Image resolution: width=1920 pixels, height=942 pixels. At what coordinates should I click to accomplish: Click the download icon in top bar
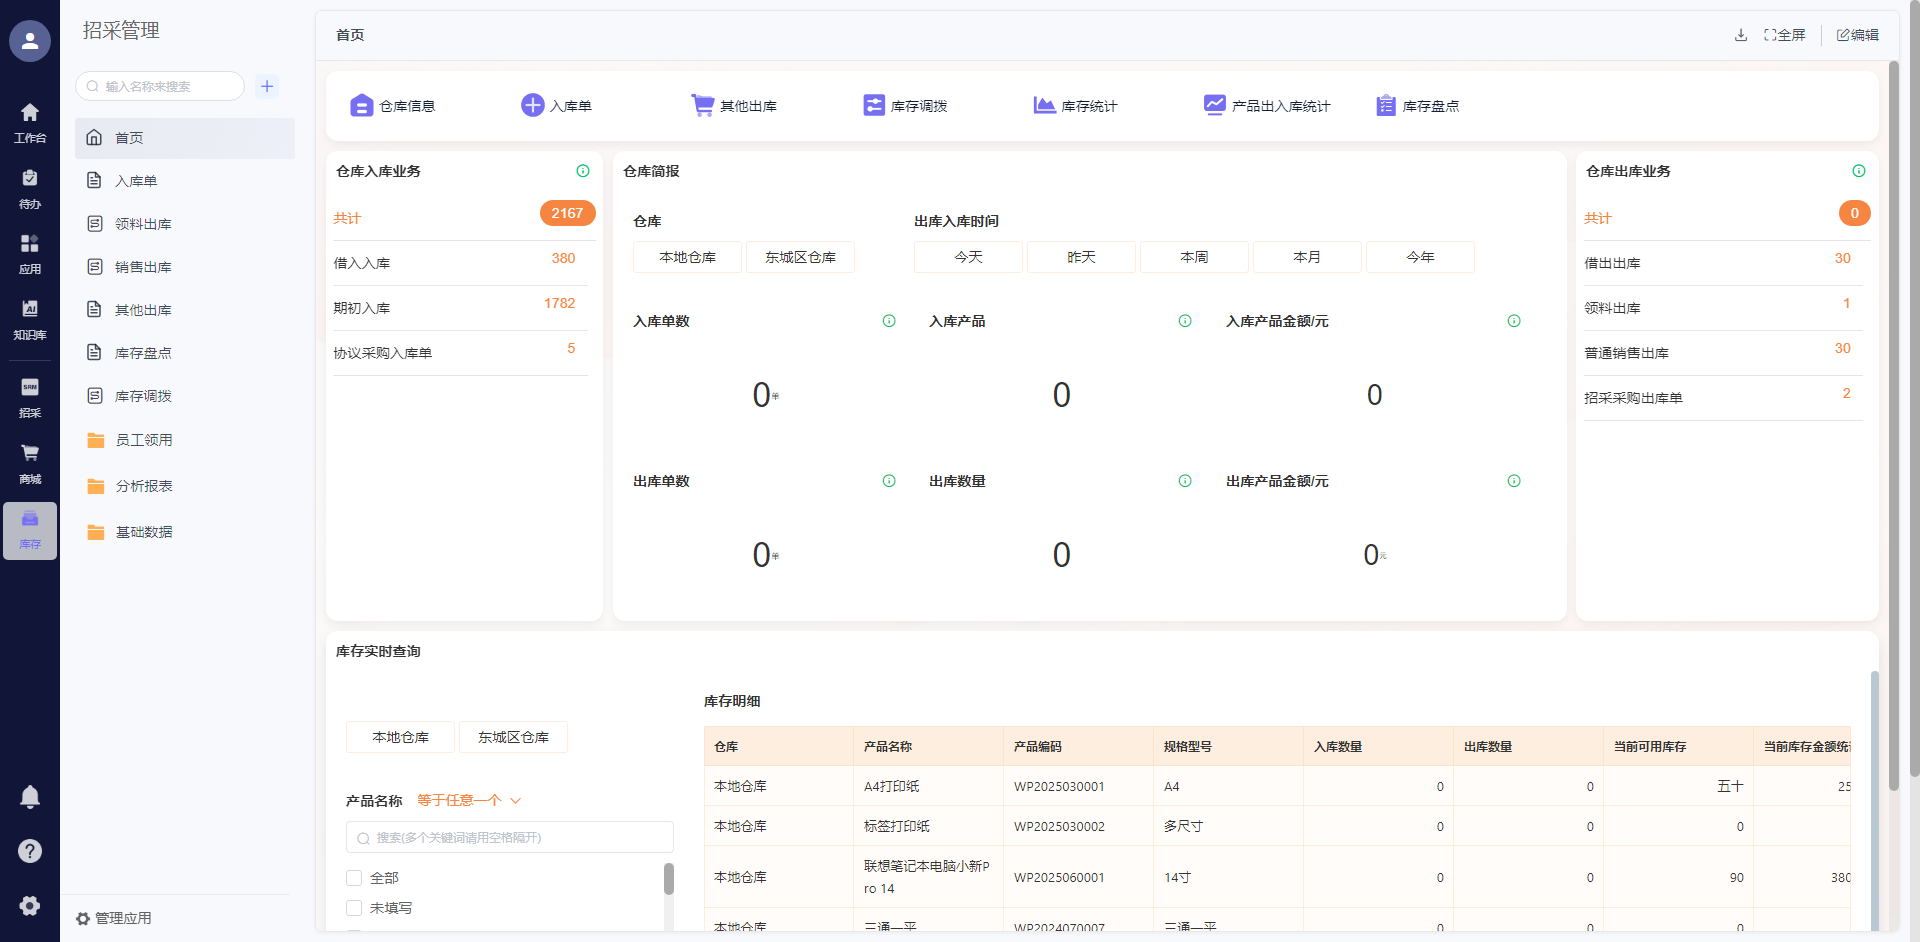[x=1741, y=35]
